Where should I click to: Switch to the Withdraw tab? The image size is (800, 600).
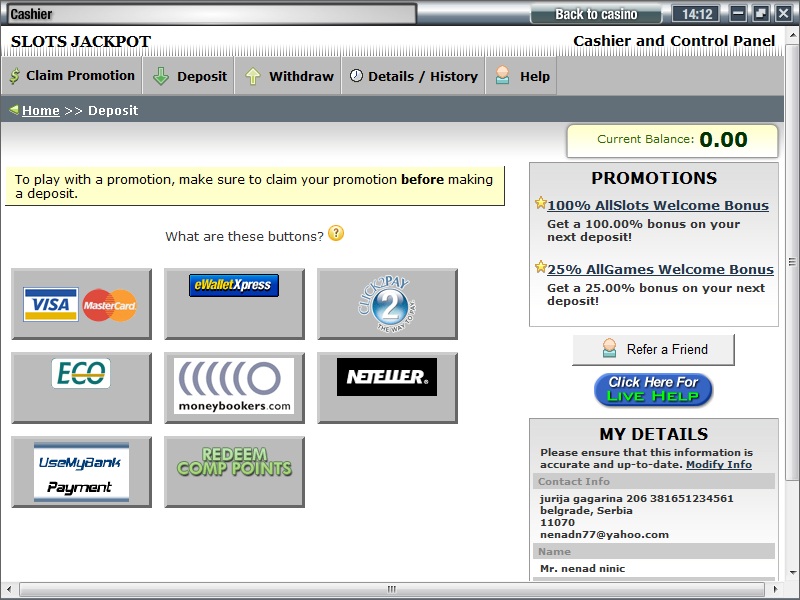coord(290,76)
